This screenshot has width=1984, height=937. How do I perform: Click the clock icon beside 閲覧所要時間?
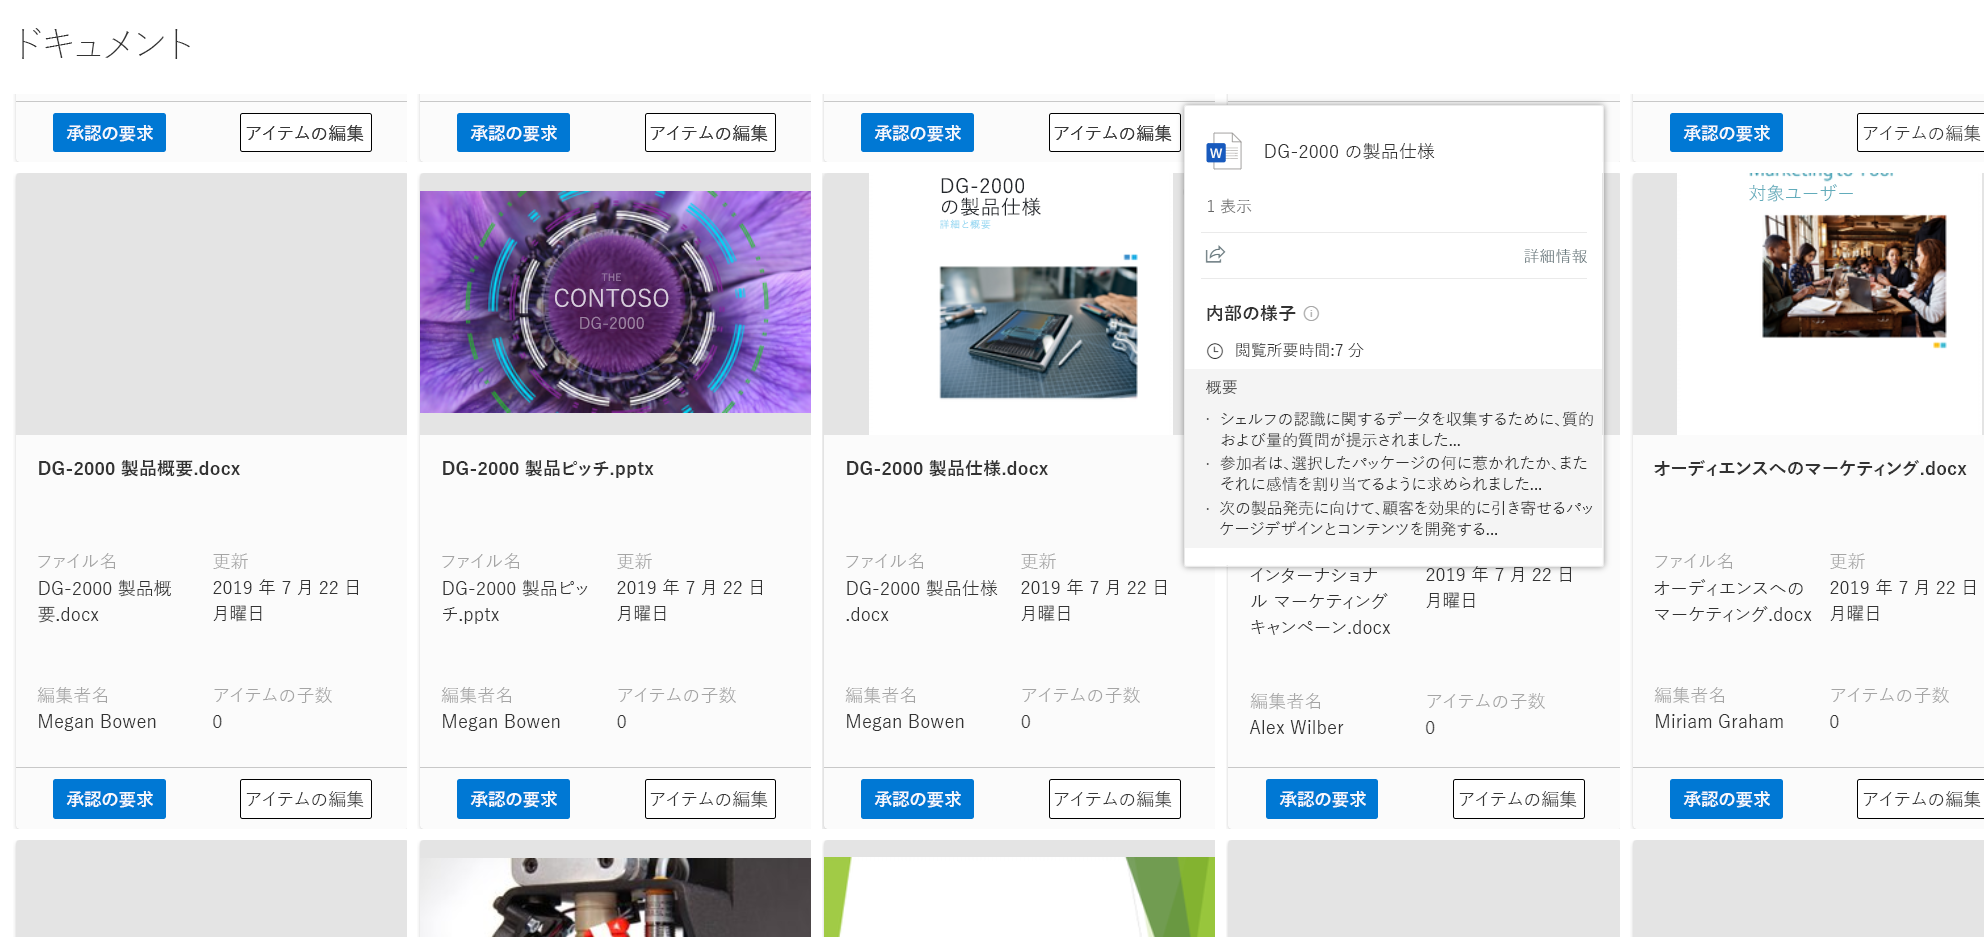pos(1212,351)
